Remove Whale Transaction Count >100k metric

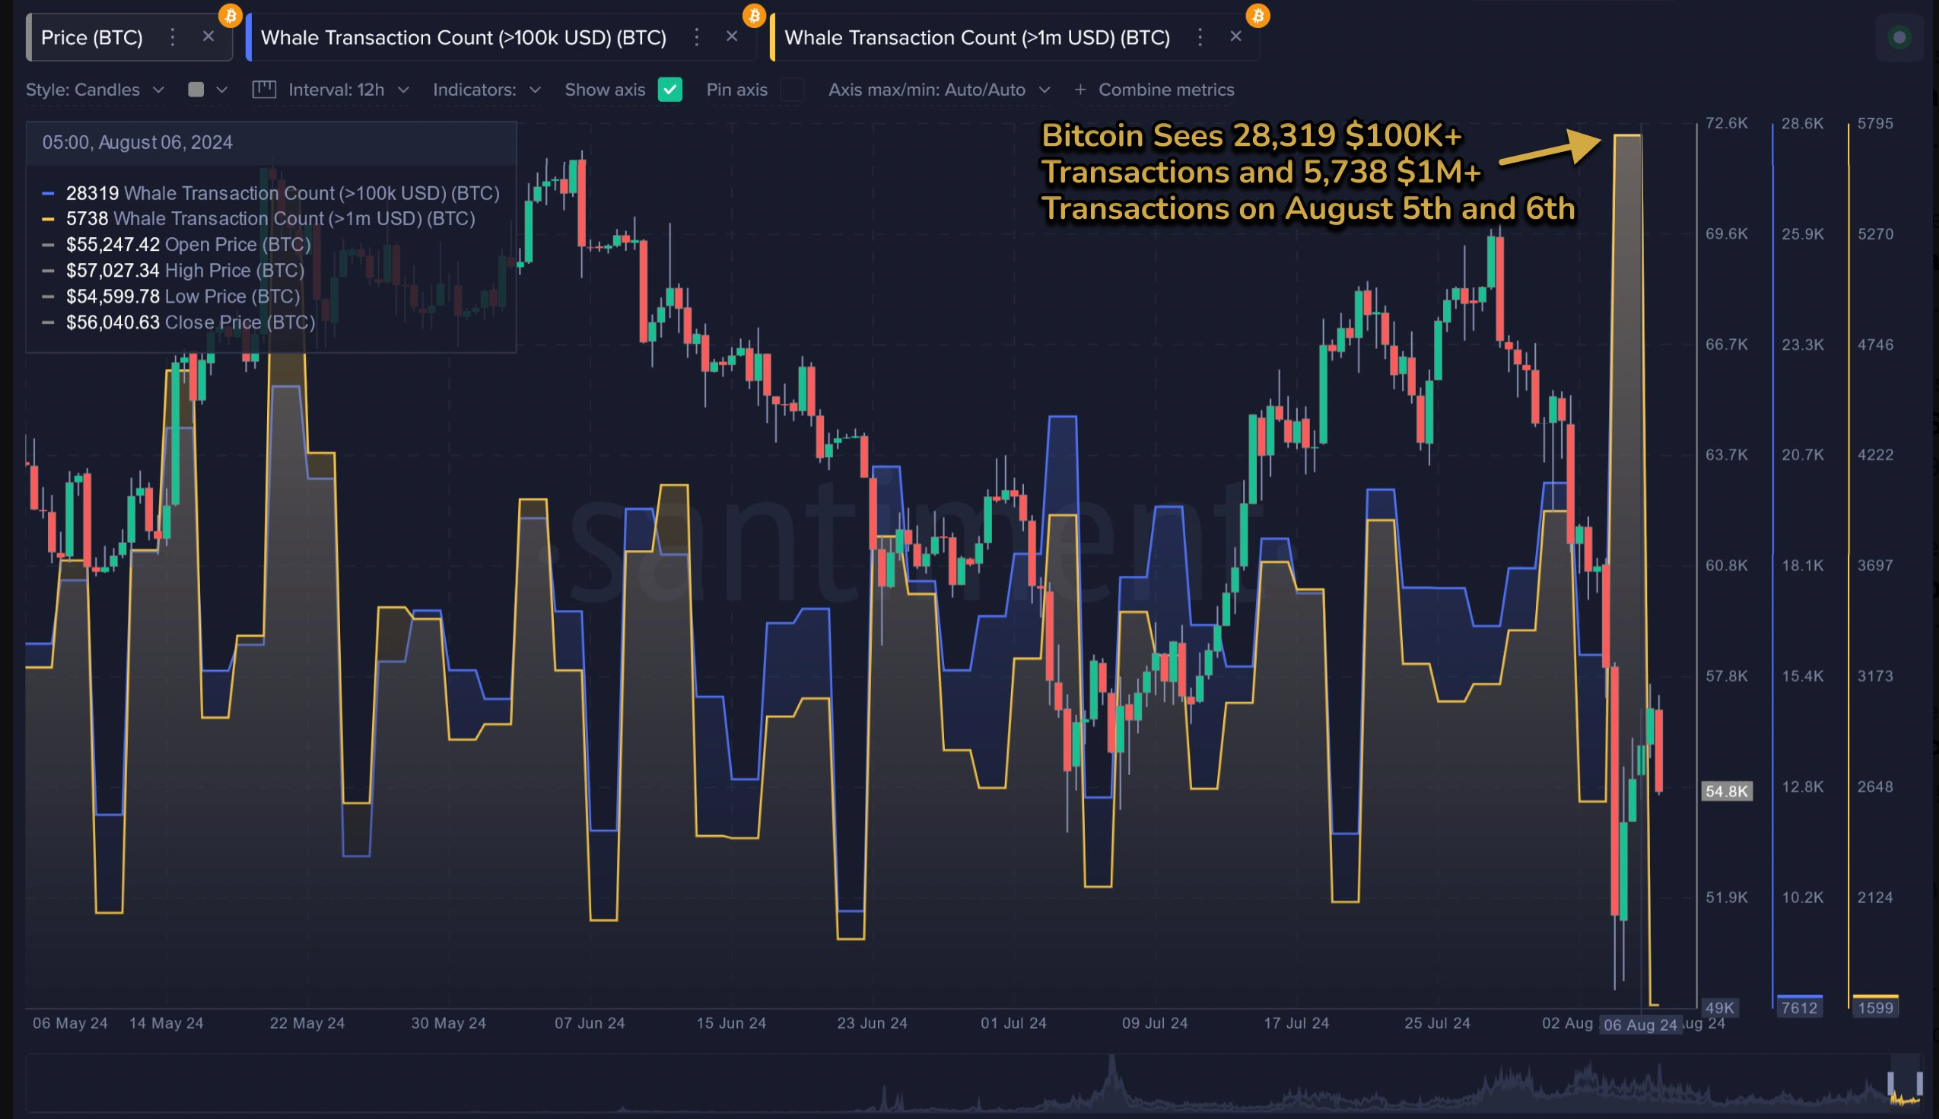[732, 37]
